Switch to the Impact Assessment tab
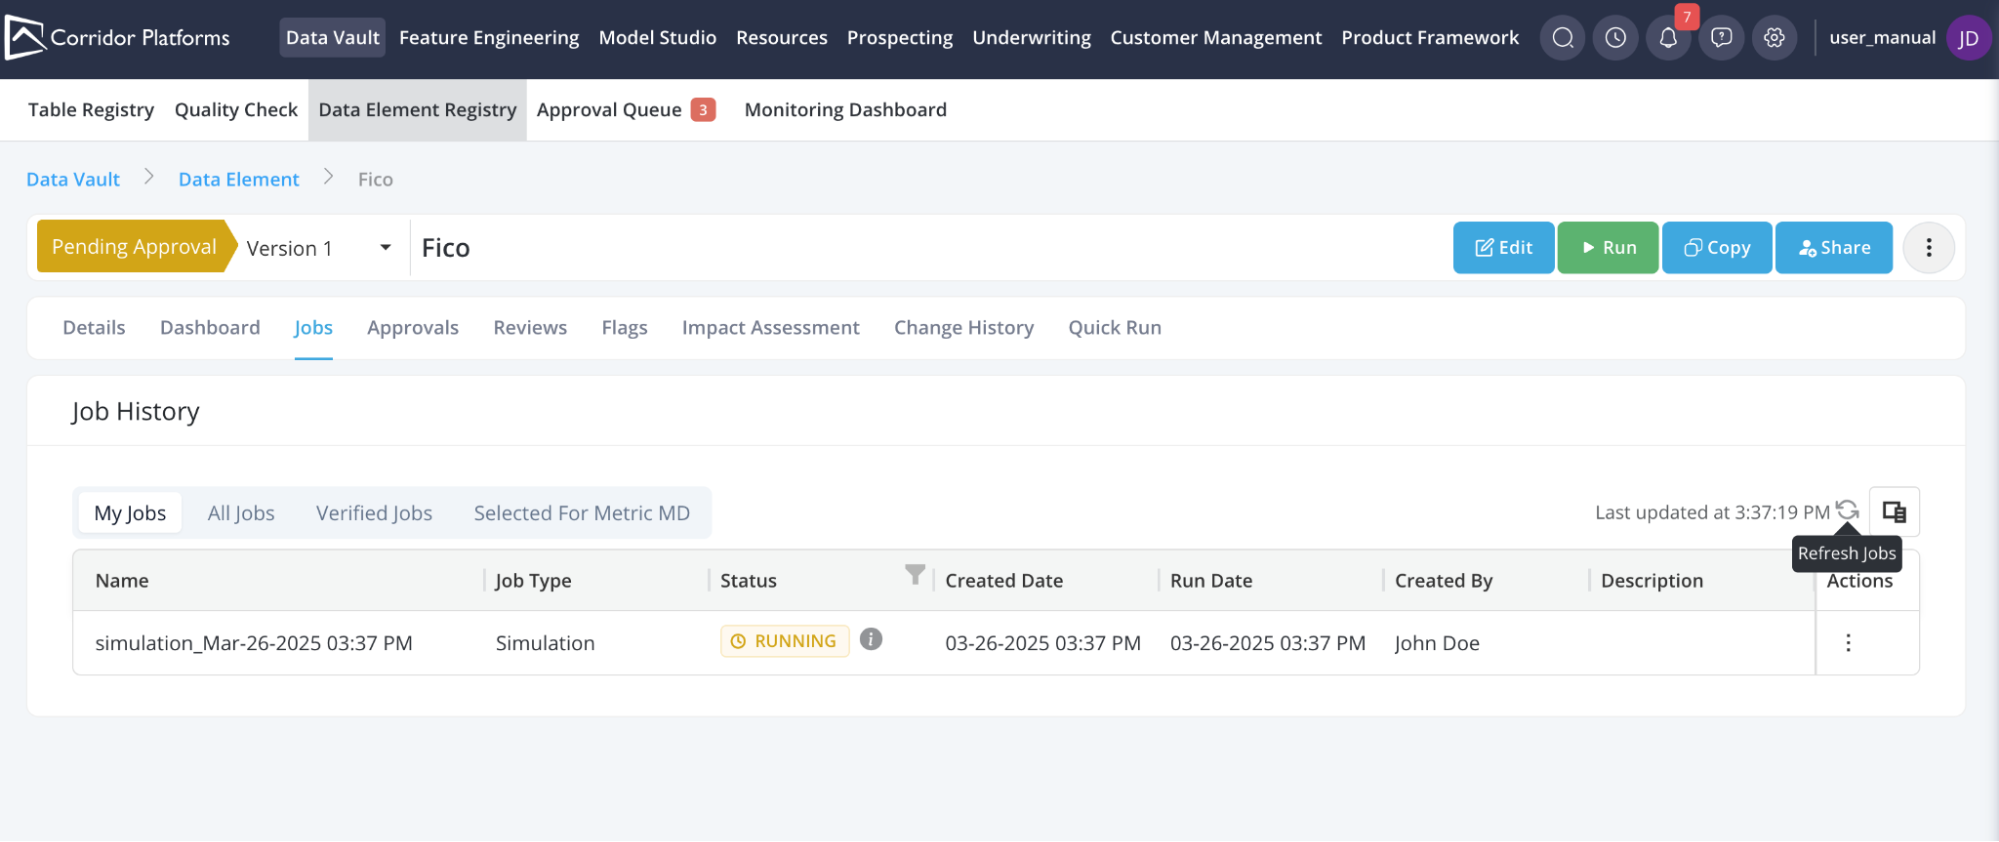 click(770, 328)
